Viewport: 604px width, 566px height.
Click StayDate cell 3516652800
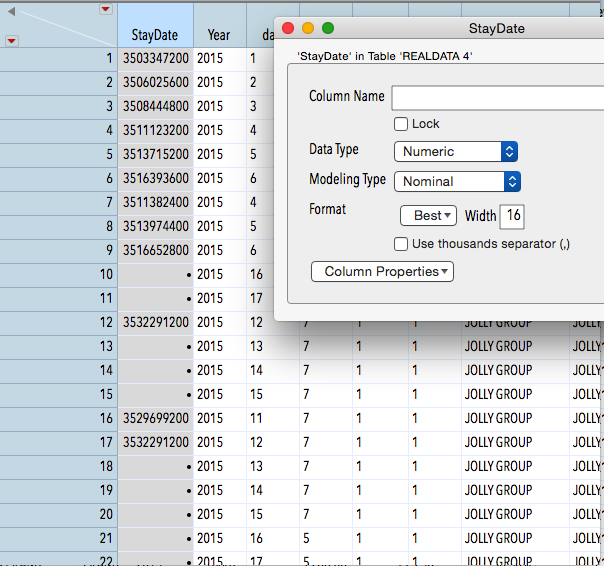click(156, 250)
